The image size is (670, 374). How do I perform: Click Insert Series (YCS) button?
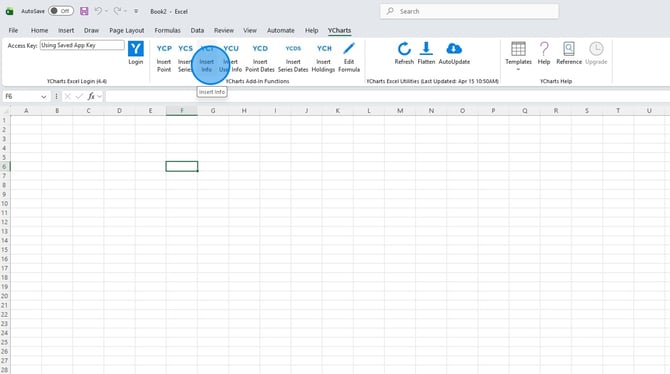click(x=185, y=57)
